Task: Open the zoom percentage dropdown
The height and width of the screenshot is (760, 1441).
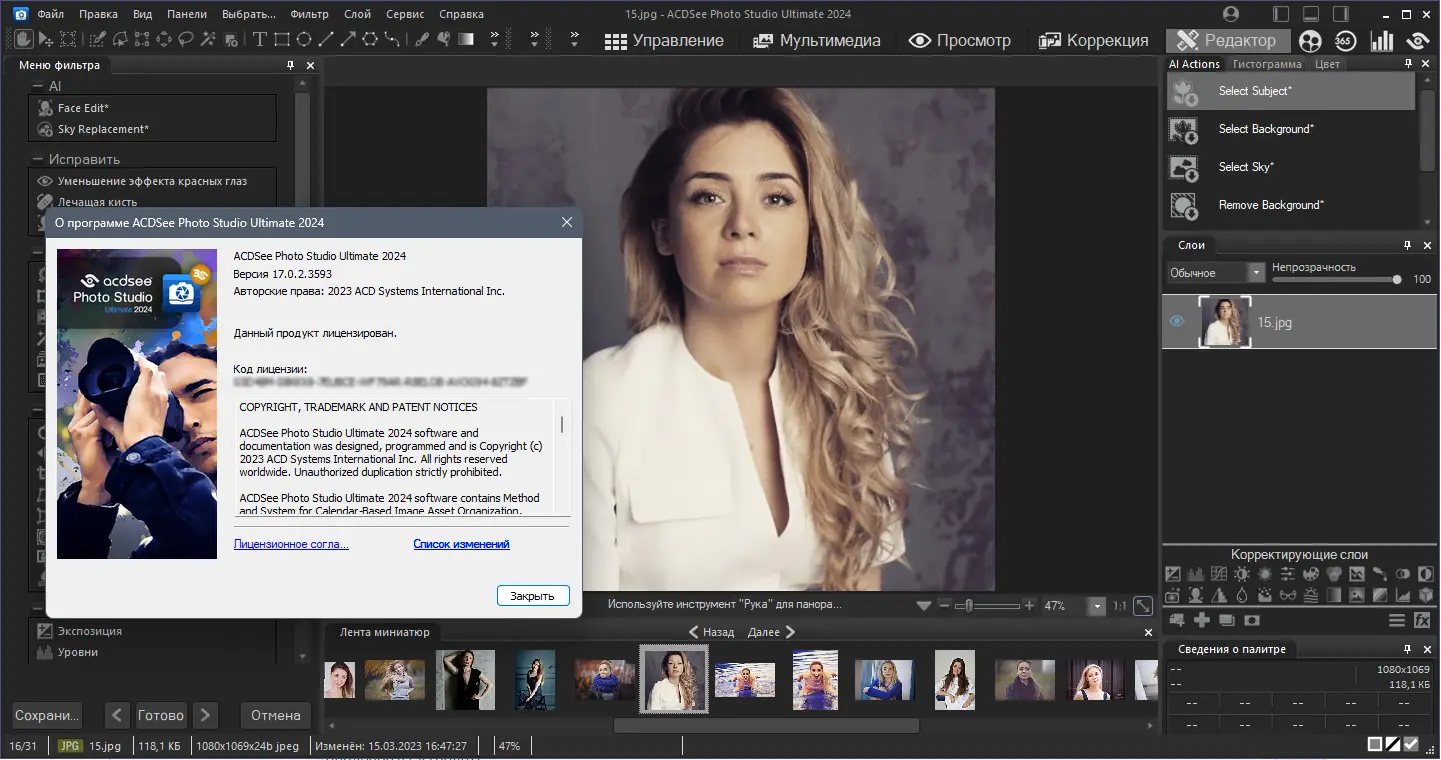Action: coord(1097,606)
